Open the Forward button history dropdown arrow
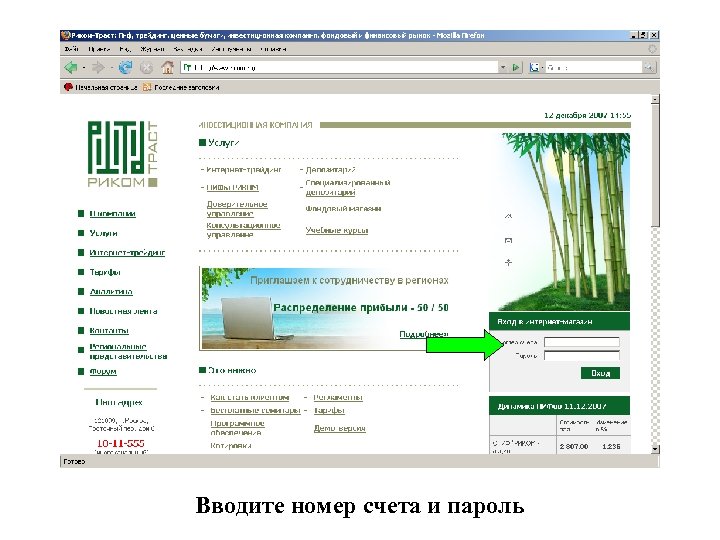 point(111,68)
